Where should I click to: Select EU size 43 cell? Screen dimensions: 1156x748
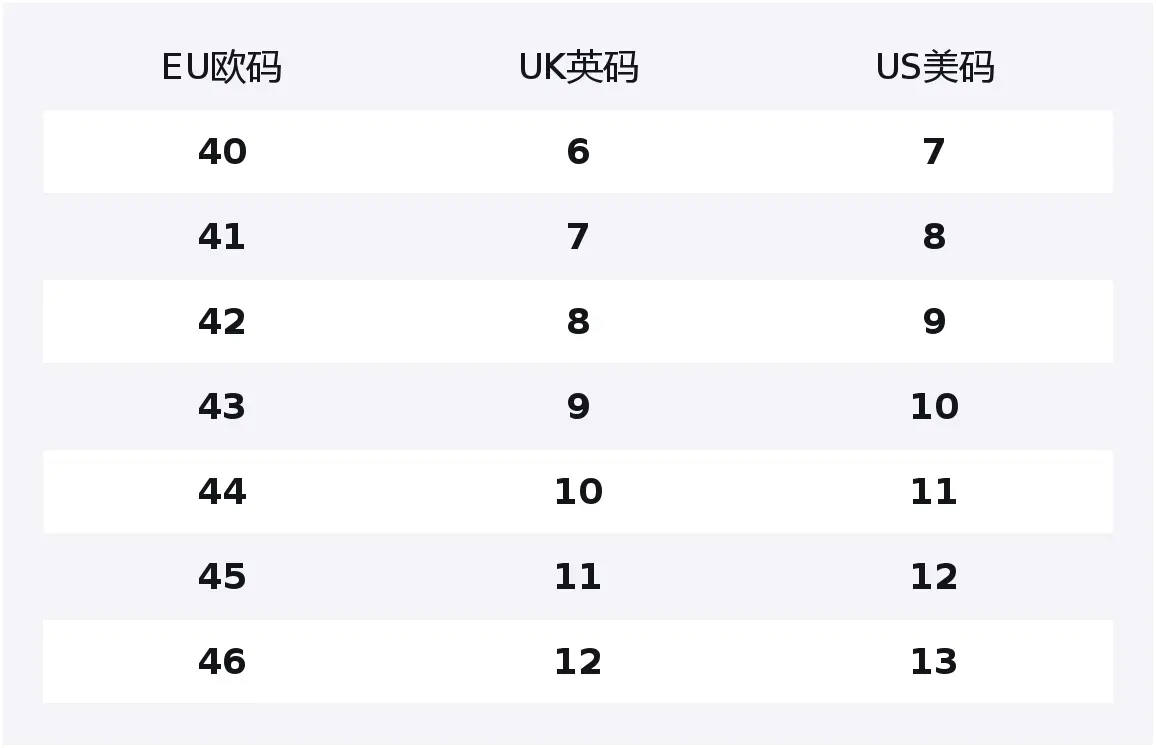click(222, 407)
